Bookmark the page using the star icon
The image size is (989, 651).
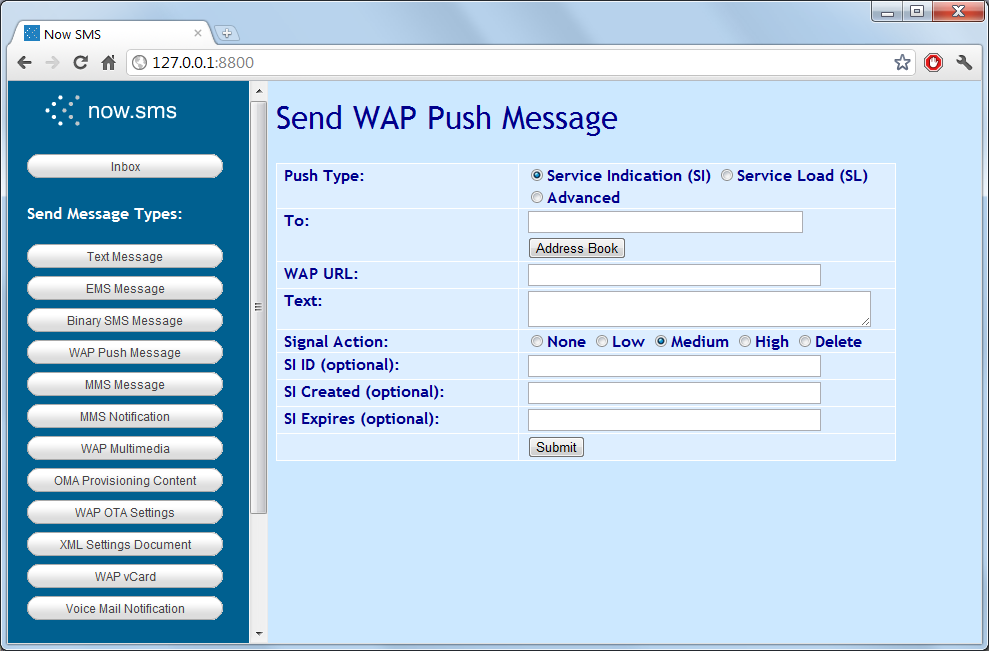(x=902, y=62)
